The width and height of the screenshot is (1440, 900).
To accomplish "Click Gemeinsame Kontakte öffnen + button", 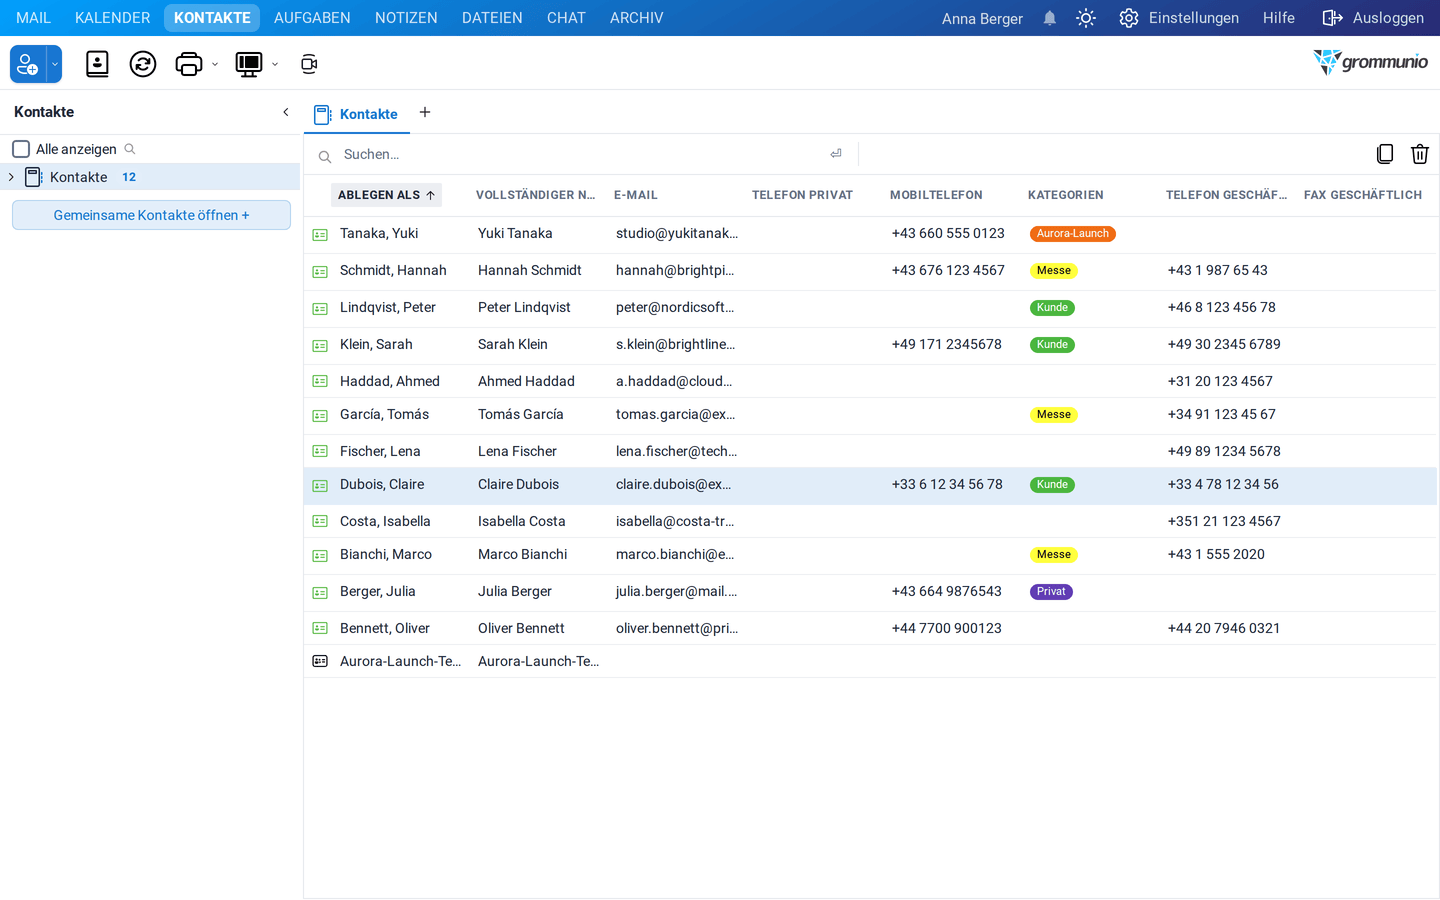I will [x=151, y=215].
